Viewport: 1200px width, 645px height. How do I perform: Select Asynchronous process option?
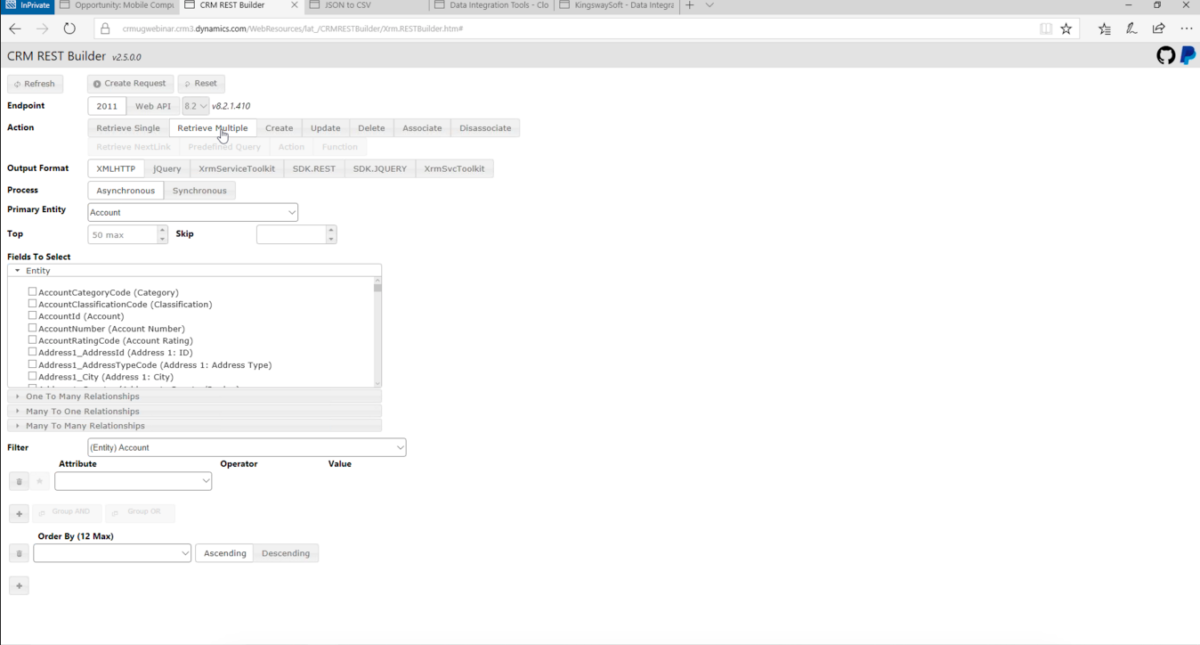tap(126, 191)
